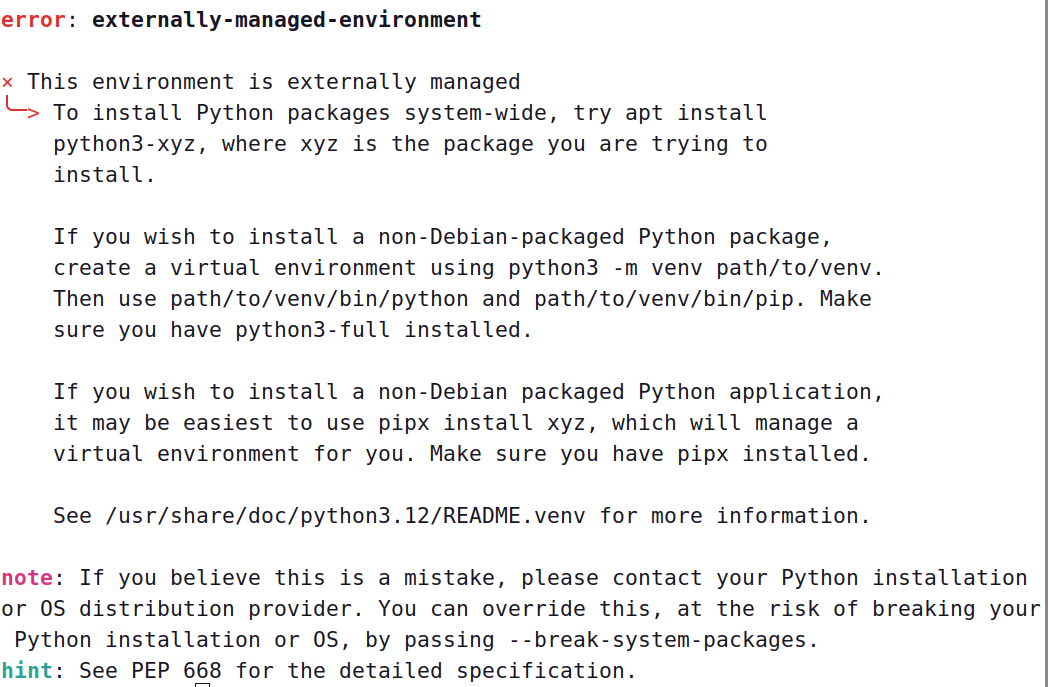
Task: Click 'This environment is externally managed' line
Action: tap(273, 82)
